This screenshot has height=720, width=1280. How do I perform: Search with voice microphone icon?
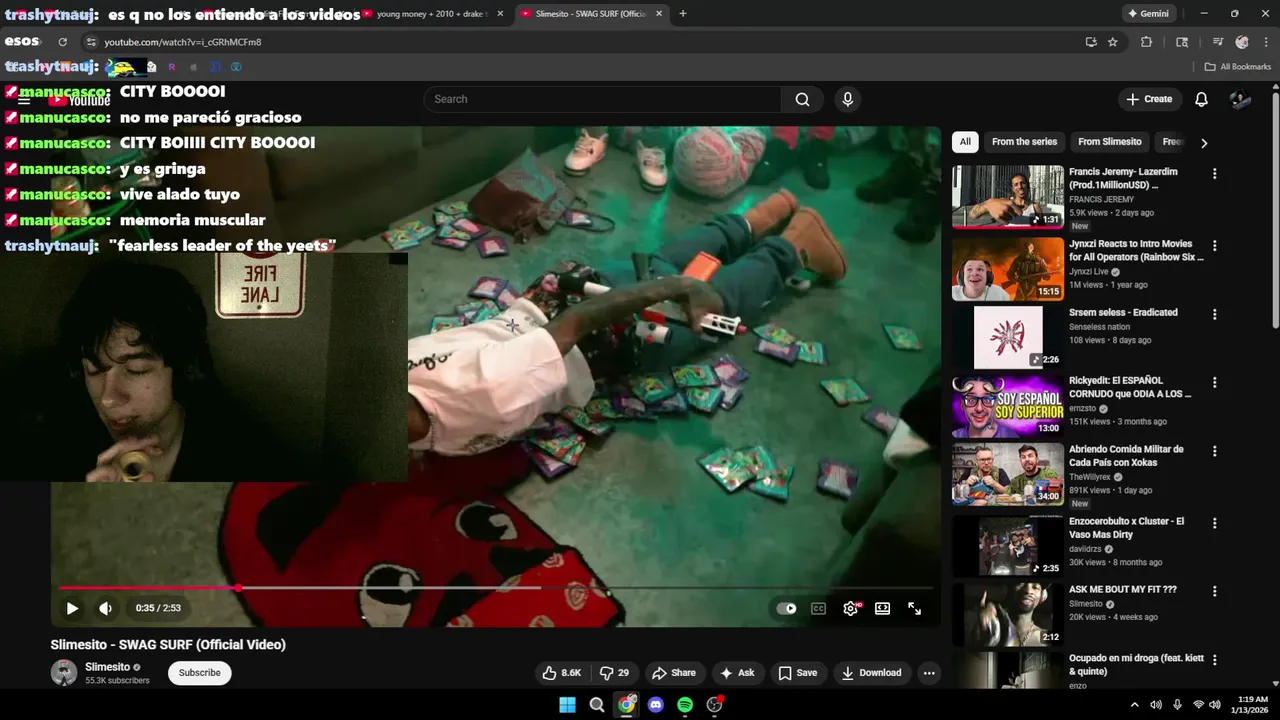[847, 99]
